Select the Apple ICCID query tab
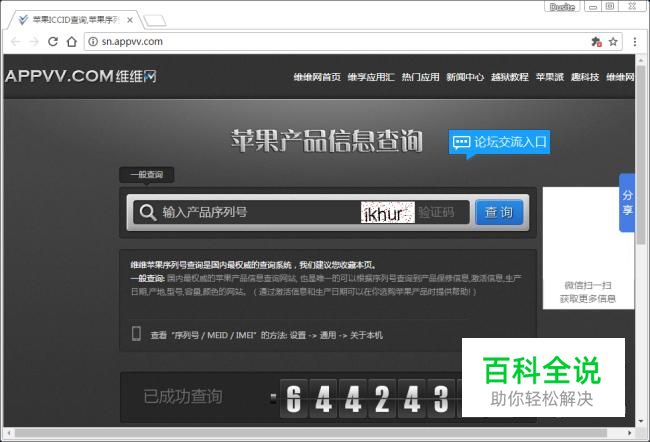Screen dimensions: 650x442 click(x=75, y=20)
